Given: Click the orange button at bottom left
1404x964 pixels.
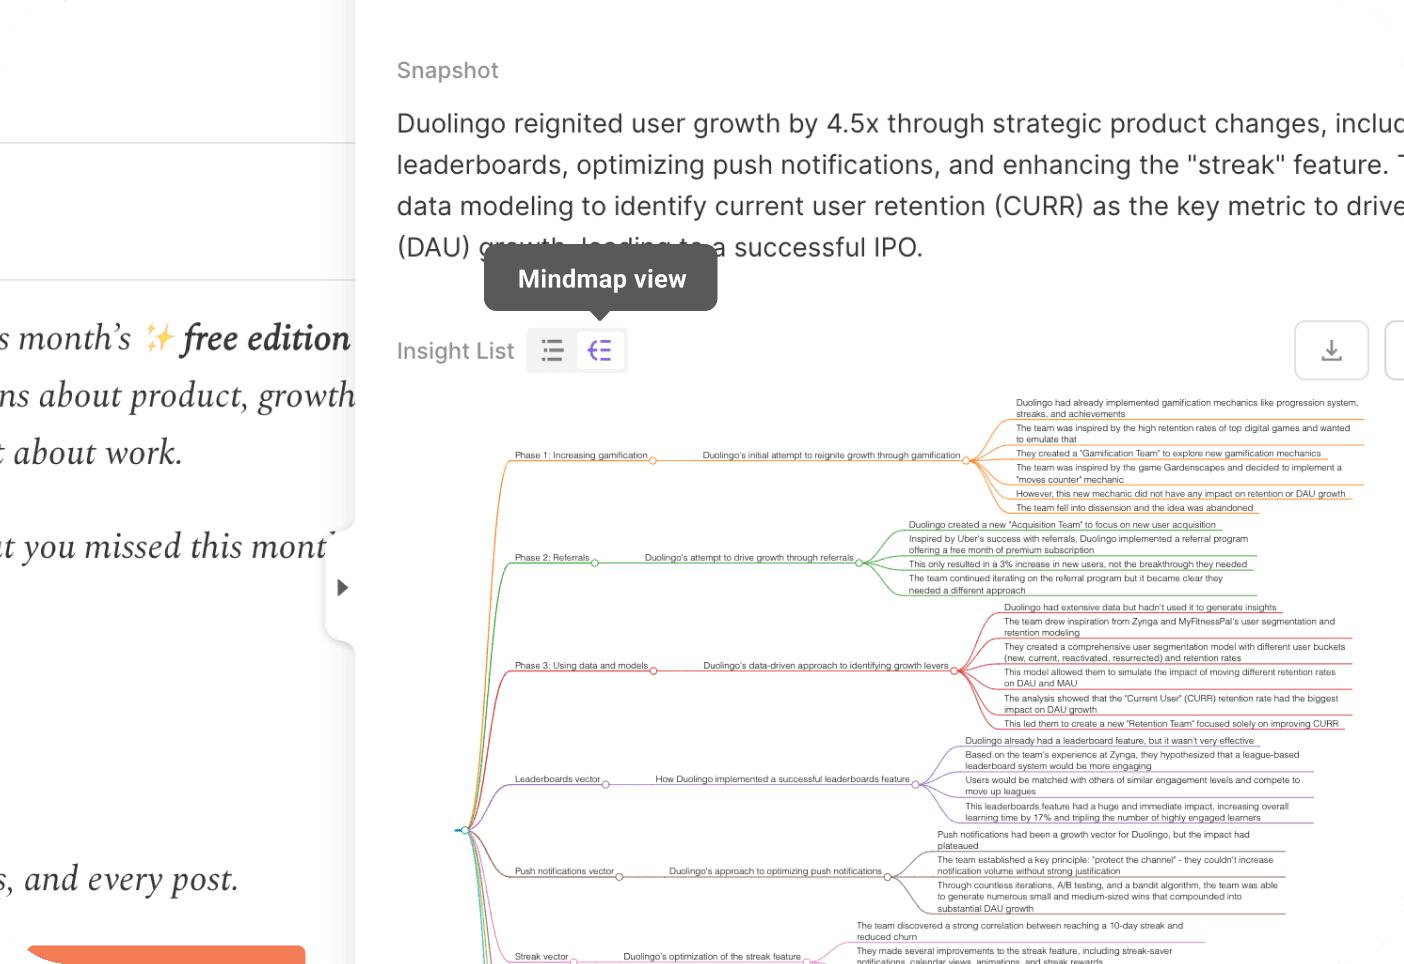Looking at the screenshot, I should pos(165,957).
